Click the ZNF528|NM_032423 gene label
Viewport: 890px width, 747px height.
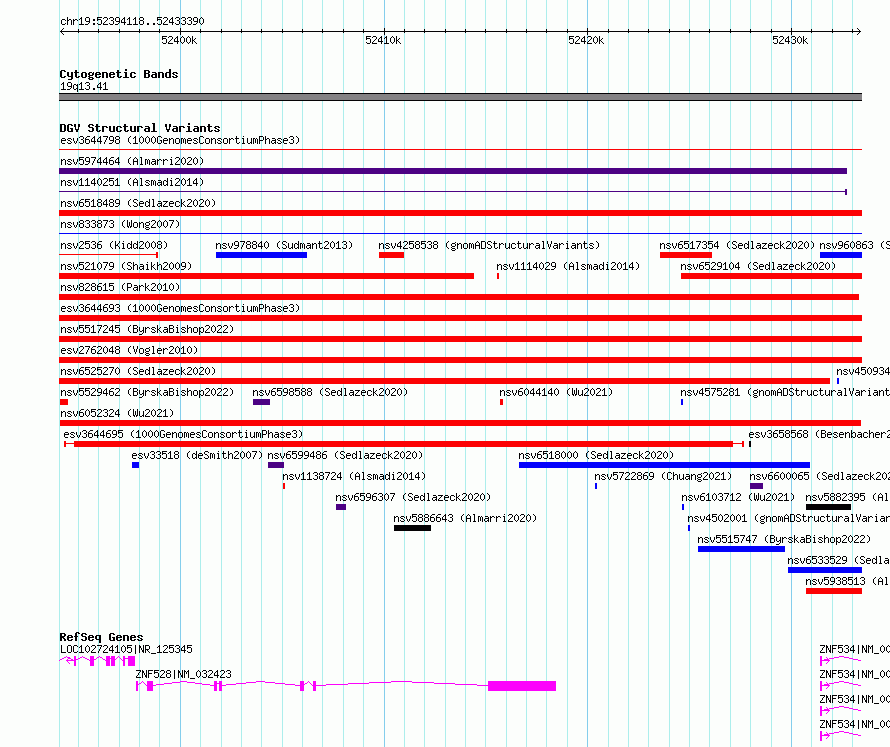click(183, 674)
